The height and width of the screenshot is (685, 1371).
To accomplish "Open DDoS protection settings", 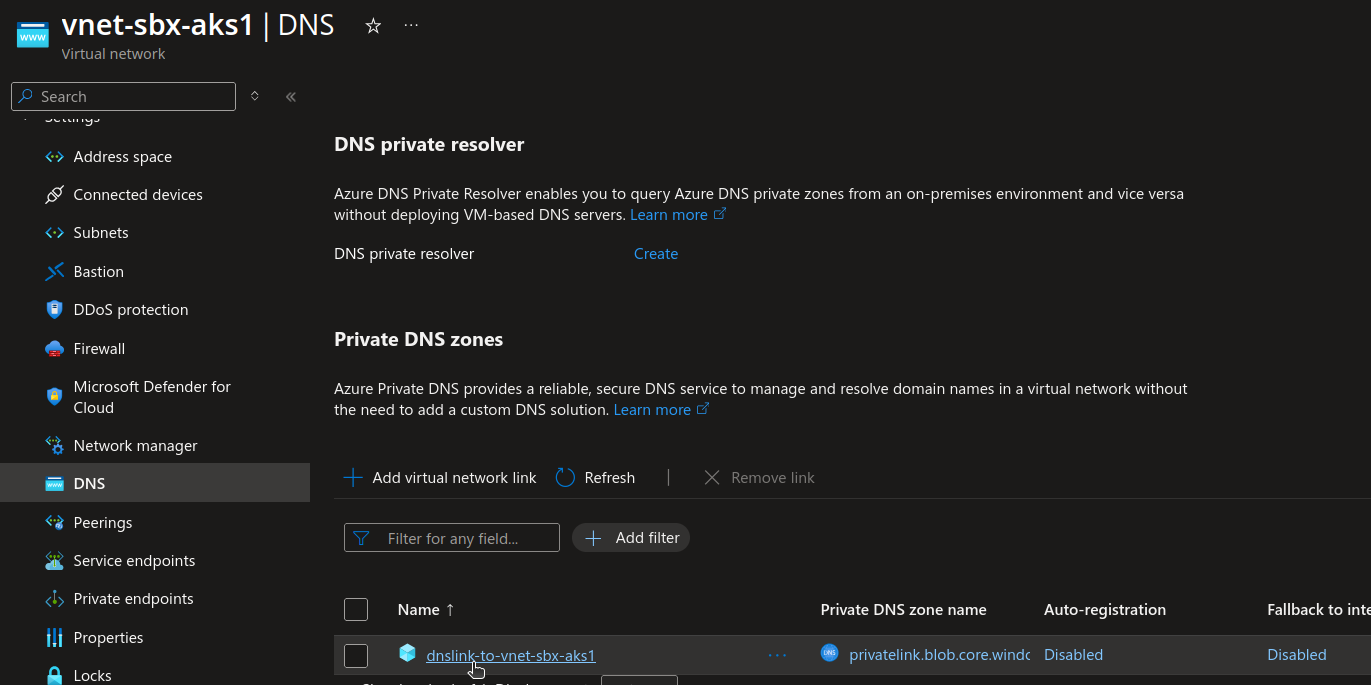I will [131, 310].
